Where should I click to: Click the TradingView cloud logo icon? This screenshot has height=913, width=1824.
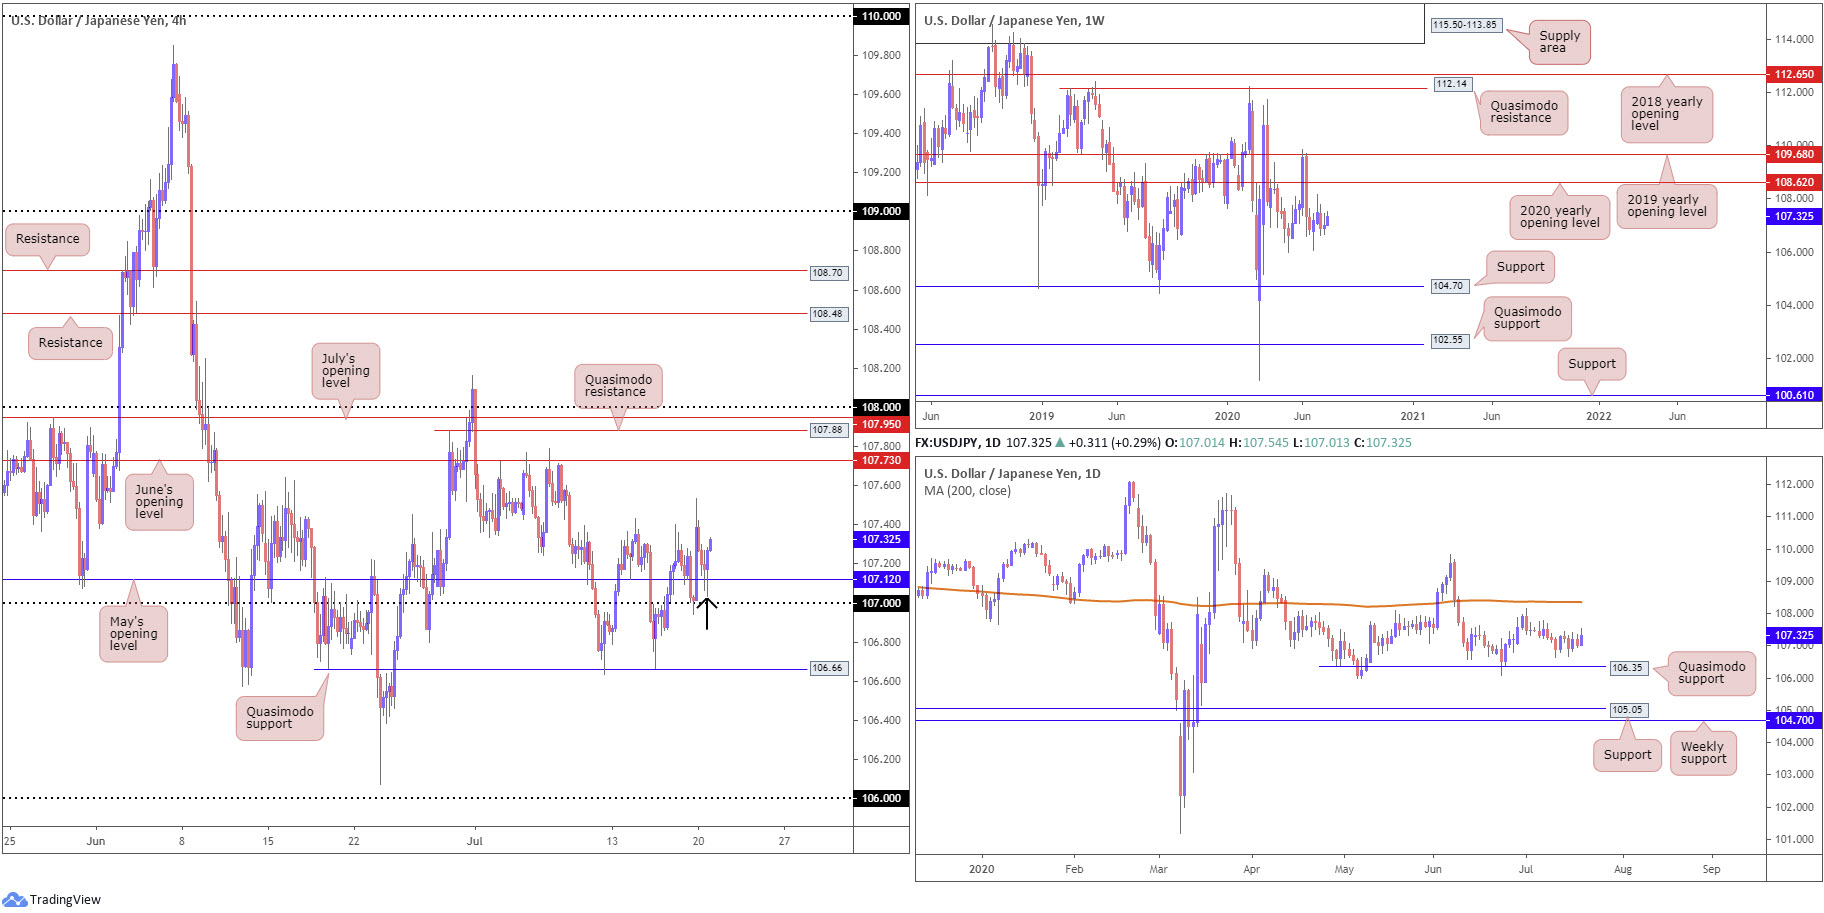click(x=14, y=899)
